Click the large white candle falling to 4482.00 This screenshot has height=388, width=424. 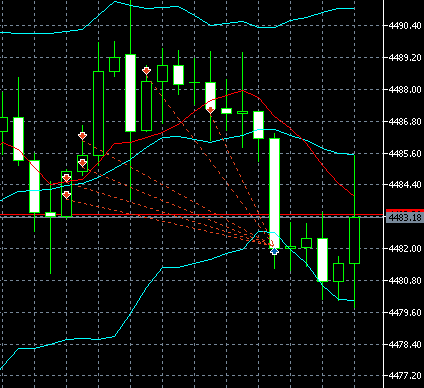coord(274,193)
